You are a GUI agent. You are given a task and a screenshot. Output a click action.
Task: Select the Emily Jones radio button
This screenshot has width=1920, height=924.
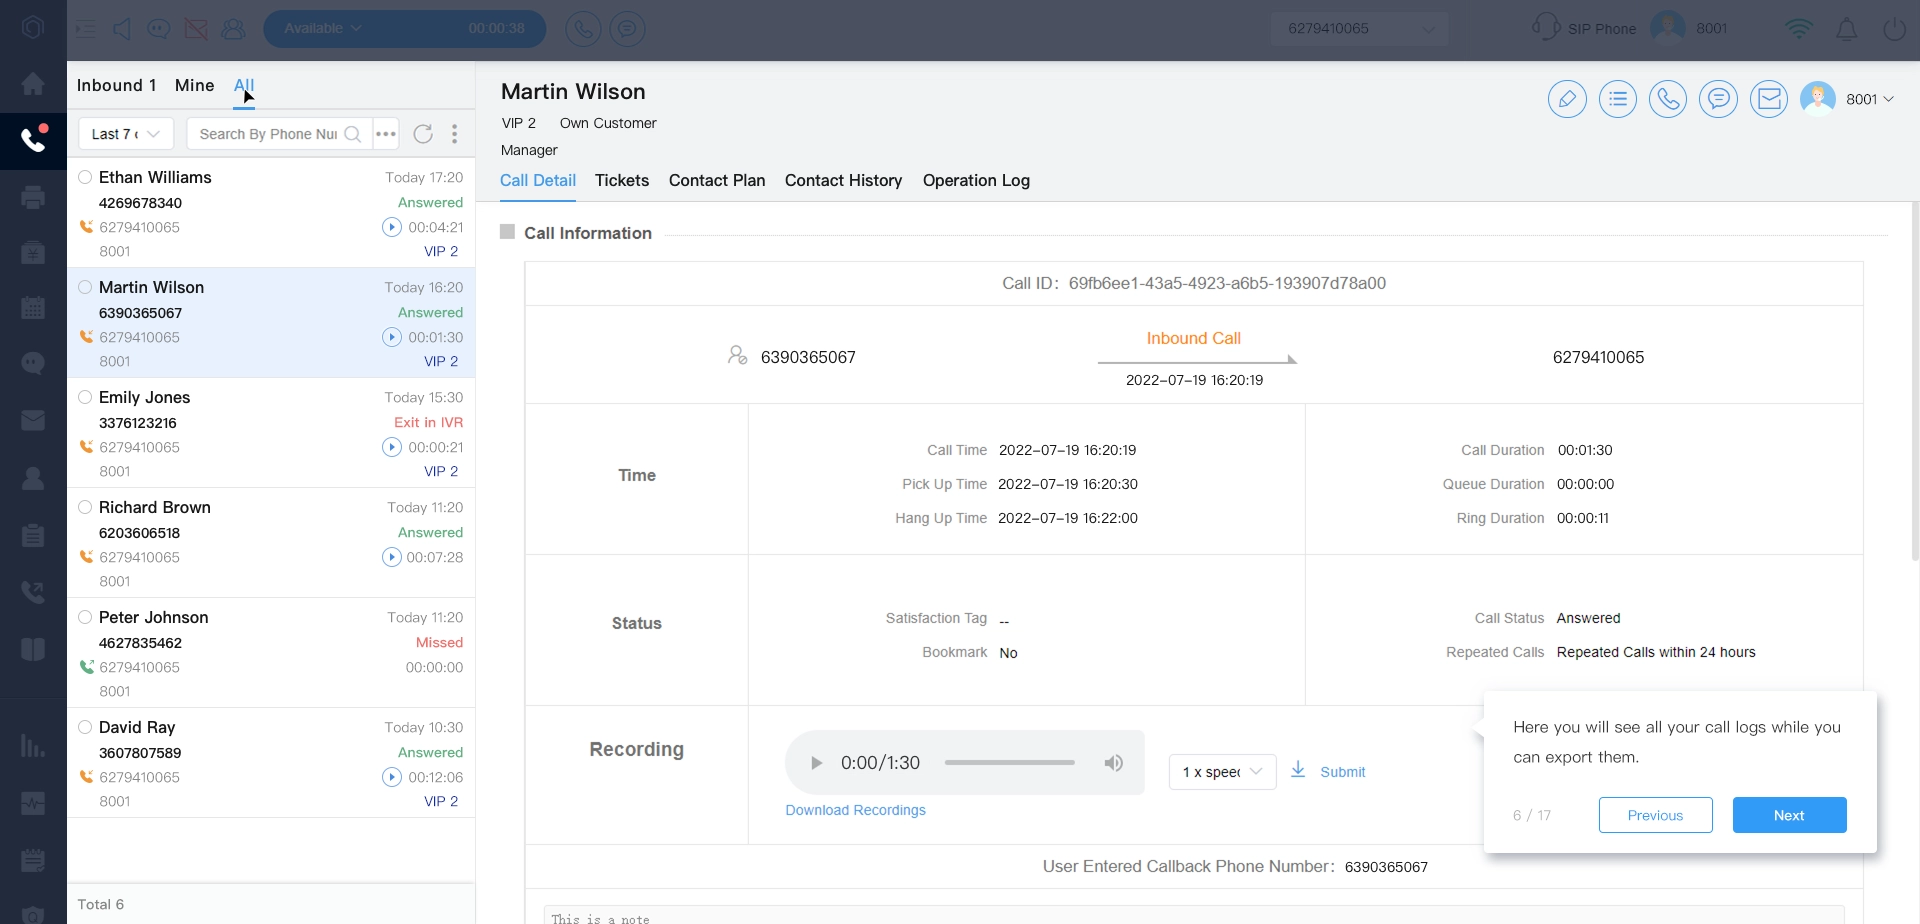pyautogui.click(x=85, y=397)
